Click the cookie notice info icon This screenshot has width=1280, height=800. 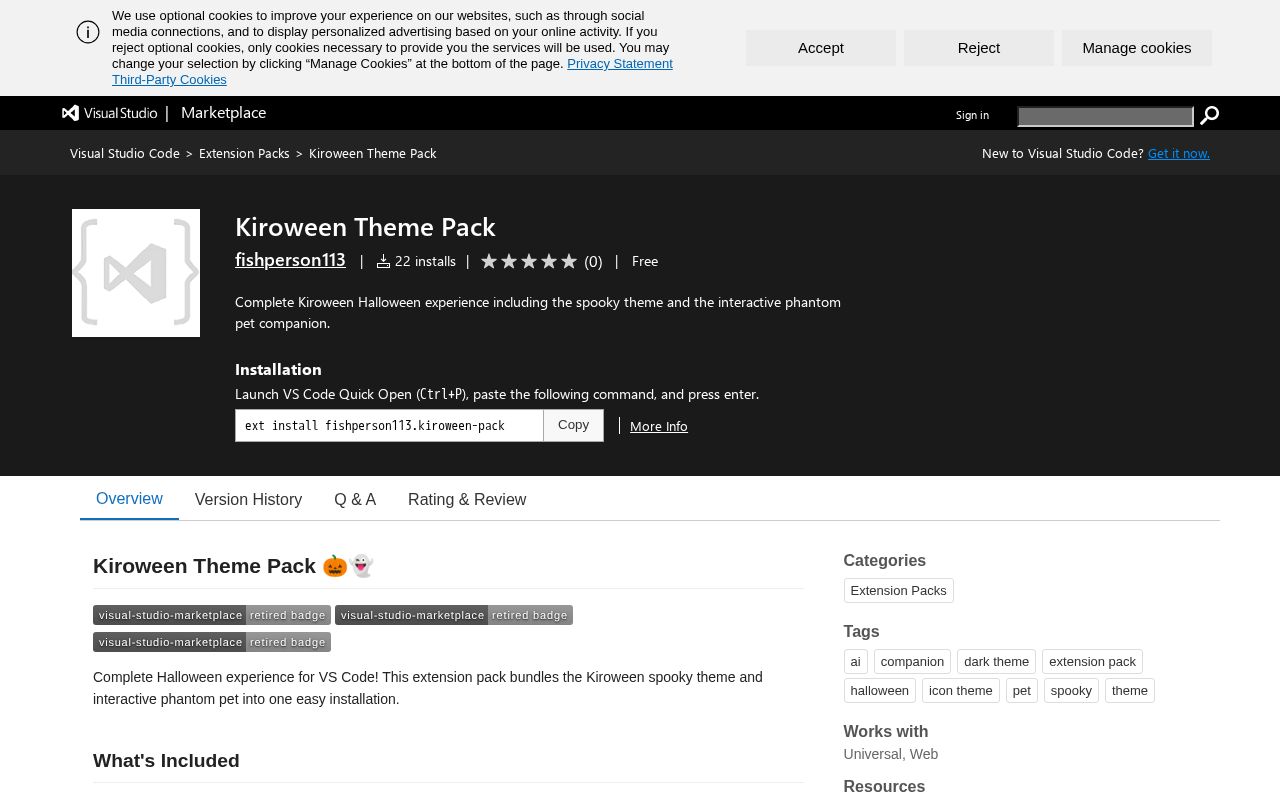coord(88,32)
